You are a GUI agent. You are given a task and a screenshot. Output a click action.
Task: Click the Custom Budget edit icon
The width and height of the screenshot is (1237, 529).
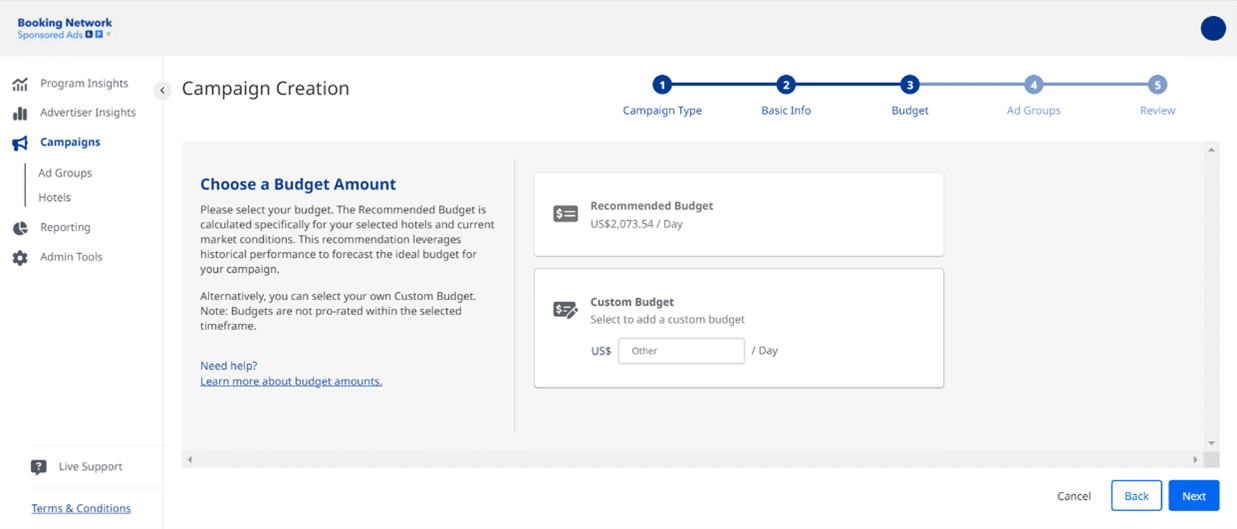click(566, 310)
